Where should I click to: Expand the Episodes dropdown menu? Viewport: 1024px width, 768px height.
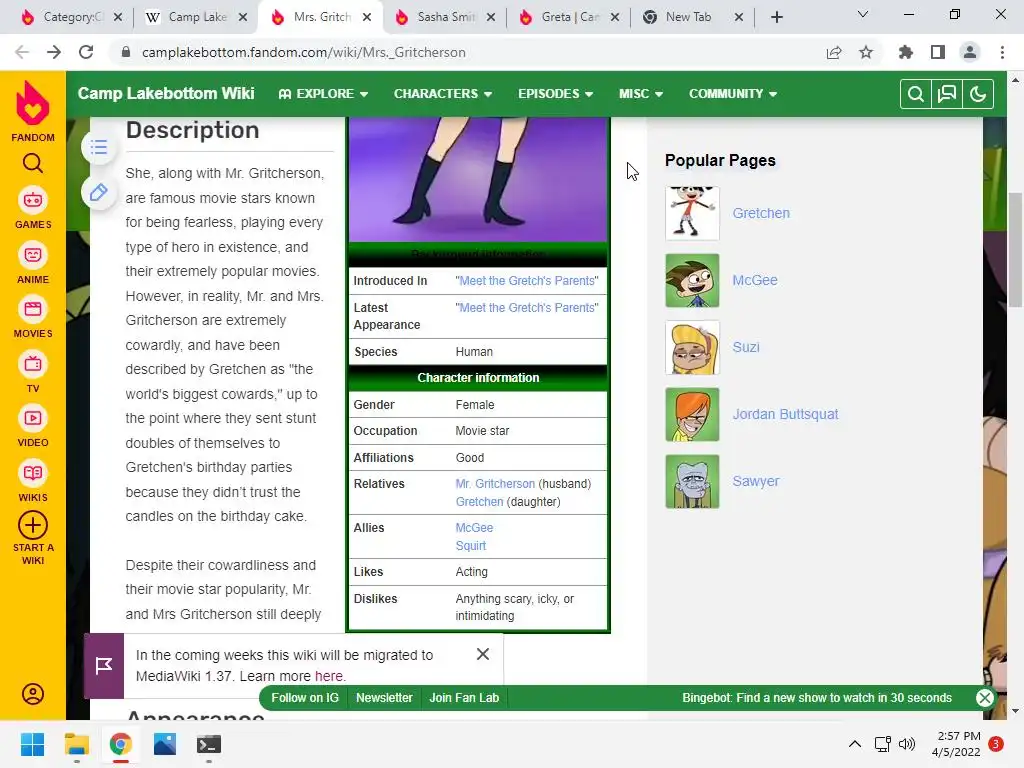556,93
